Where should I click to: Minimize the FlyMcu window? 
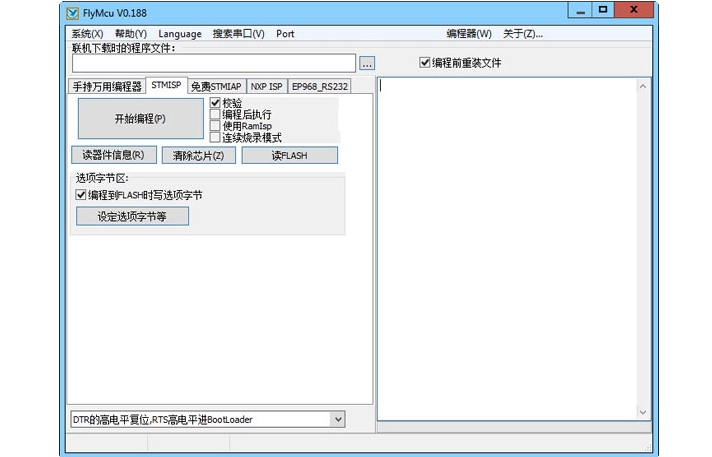pyautogui.click(x=580, y=10)
